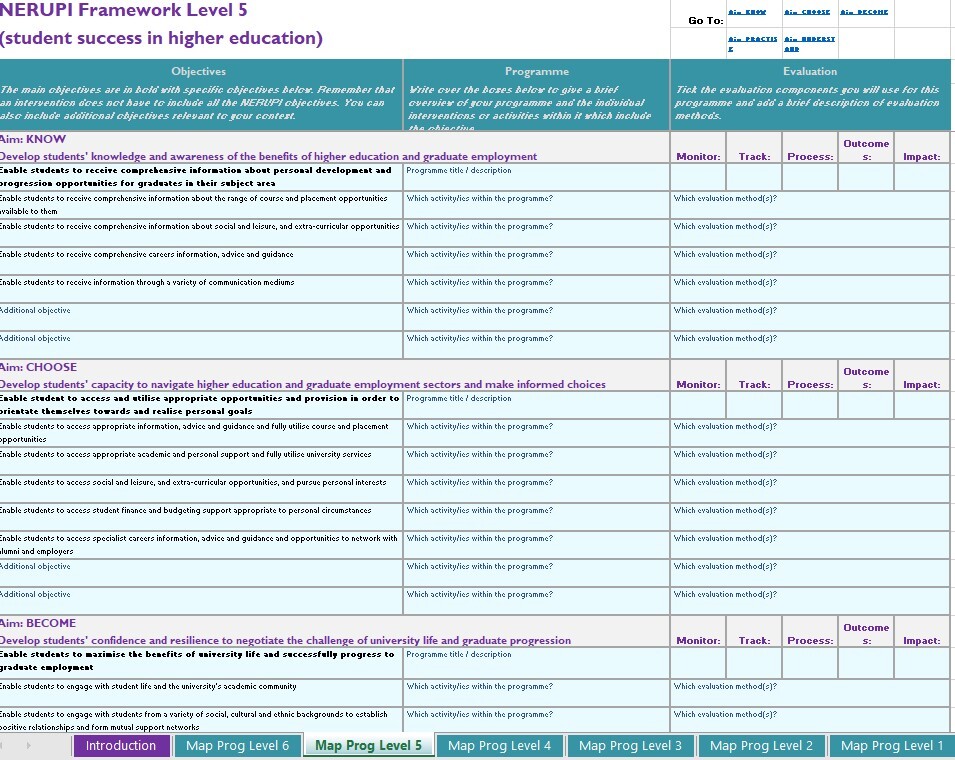Follow the Aim KNOW link
Viewport: 955px width, 760px height.
click(747, 12)
